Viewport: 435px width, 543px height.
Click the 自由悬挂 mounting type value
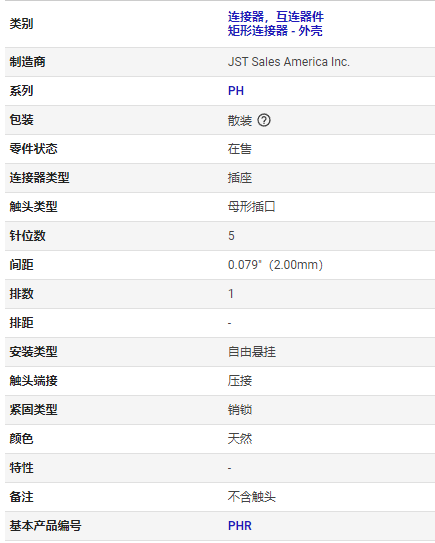pyautogui.click(x=251, y=352)
